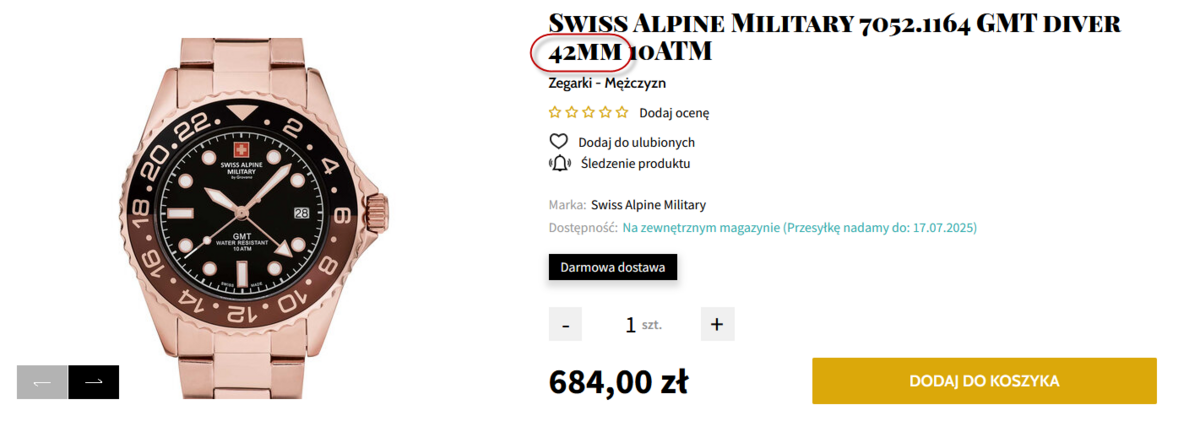This screenshot has height=448, width=1200.
Task: Rate product with fifth star
Action: [622, 113]
